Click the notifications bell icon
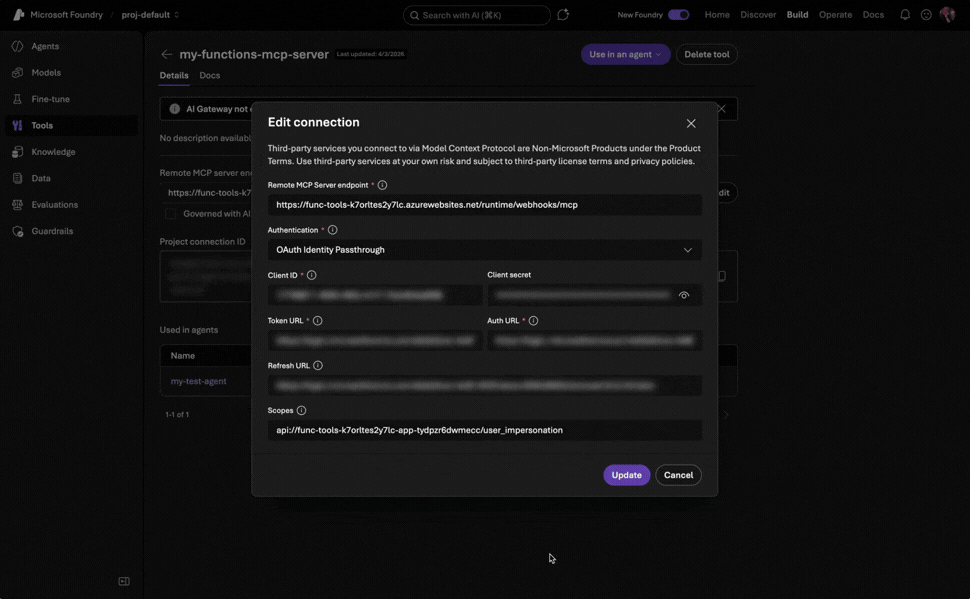970x599 pixels. [x=903, y=13]
